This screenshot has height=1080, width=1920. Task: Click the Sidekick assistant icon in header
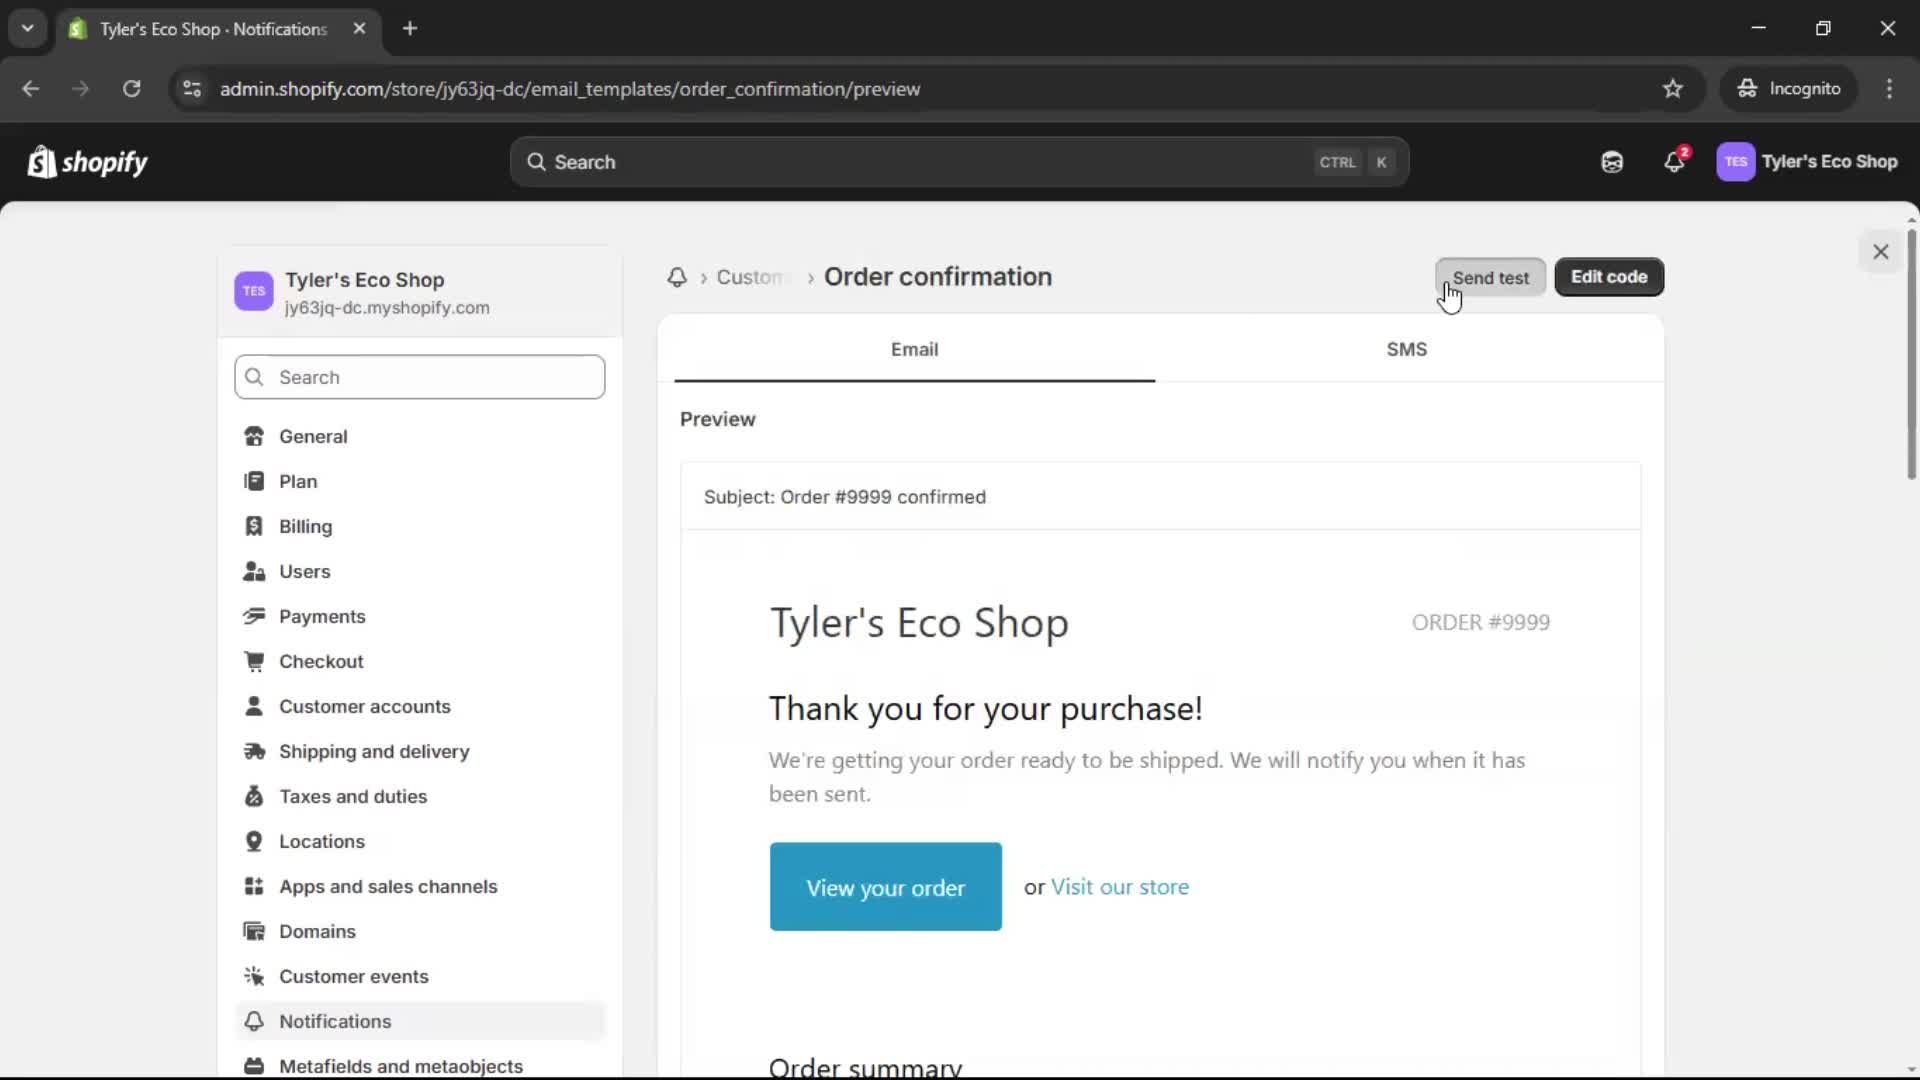(1612, 162)
